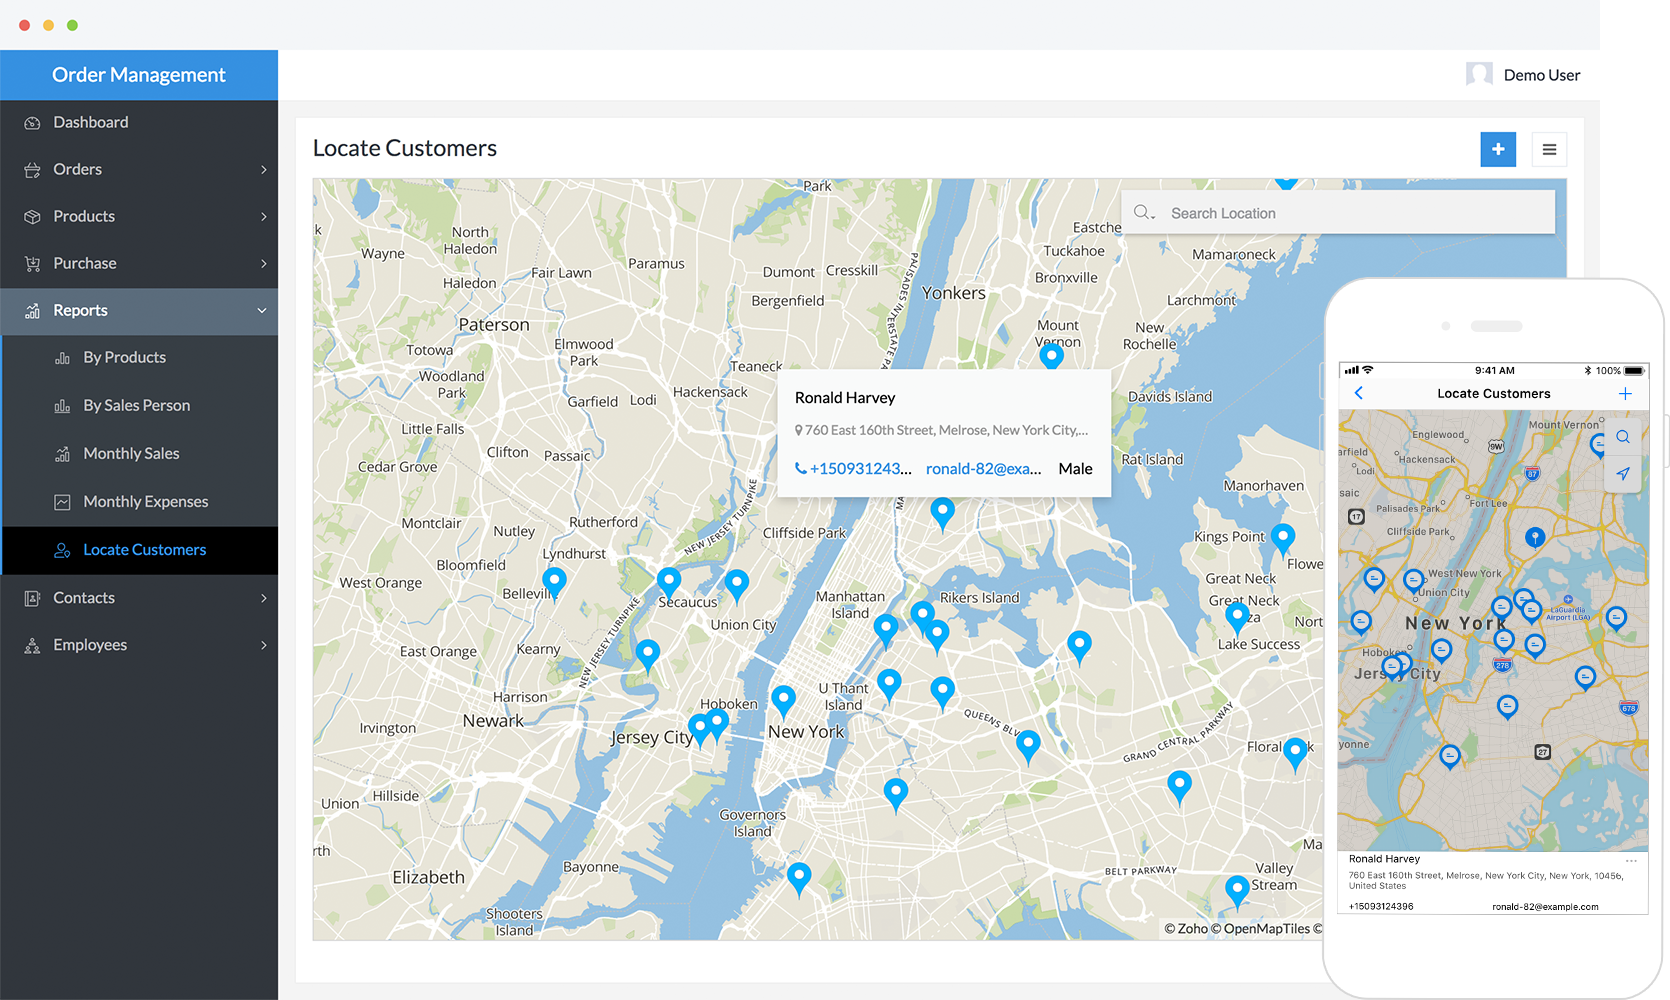Screen dimensions: 1670x1000
Task: Click the map pin near Mount Vernon
Action: (1051, 355)
